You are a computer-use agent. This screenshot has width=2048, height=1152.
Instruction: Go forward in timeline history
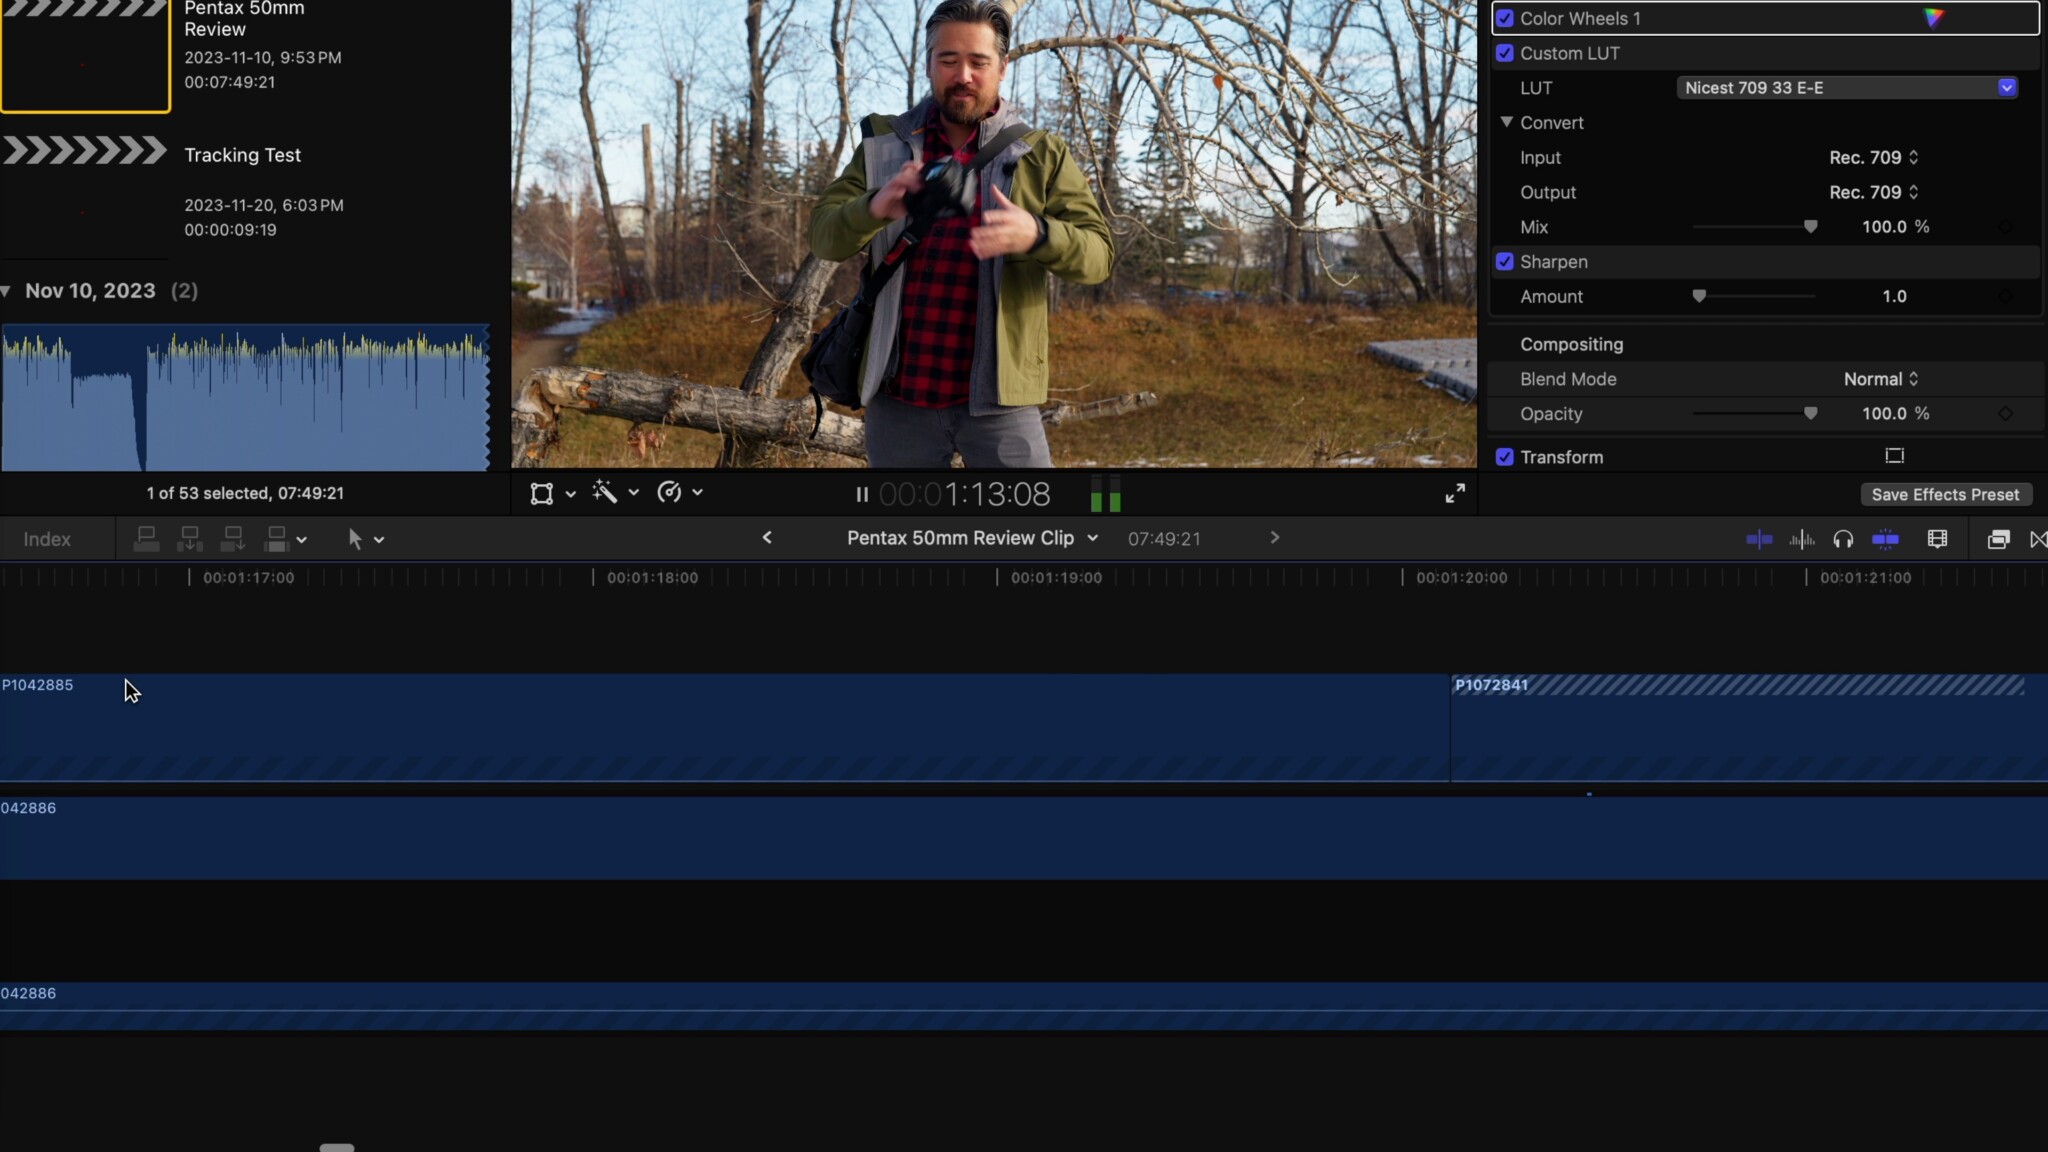click(1274, 538)
